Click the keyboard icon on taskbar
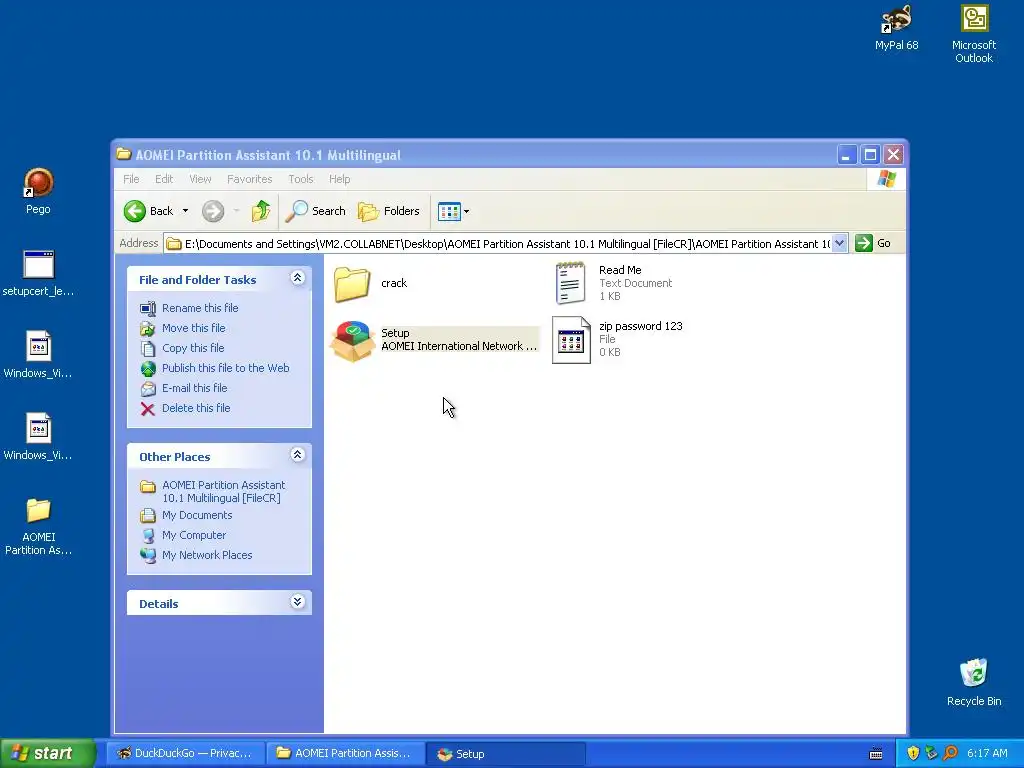Viewport: 1024px width, 768px height. (876, 754)
